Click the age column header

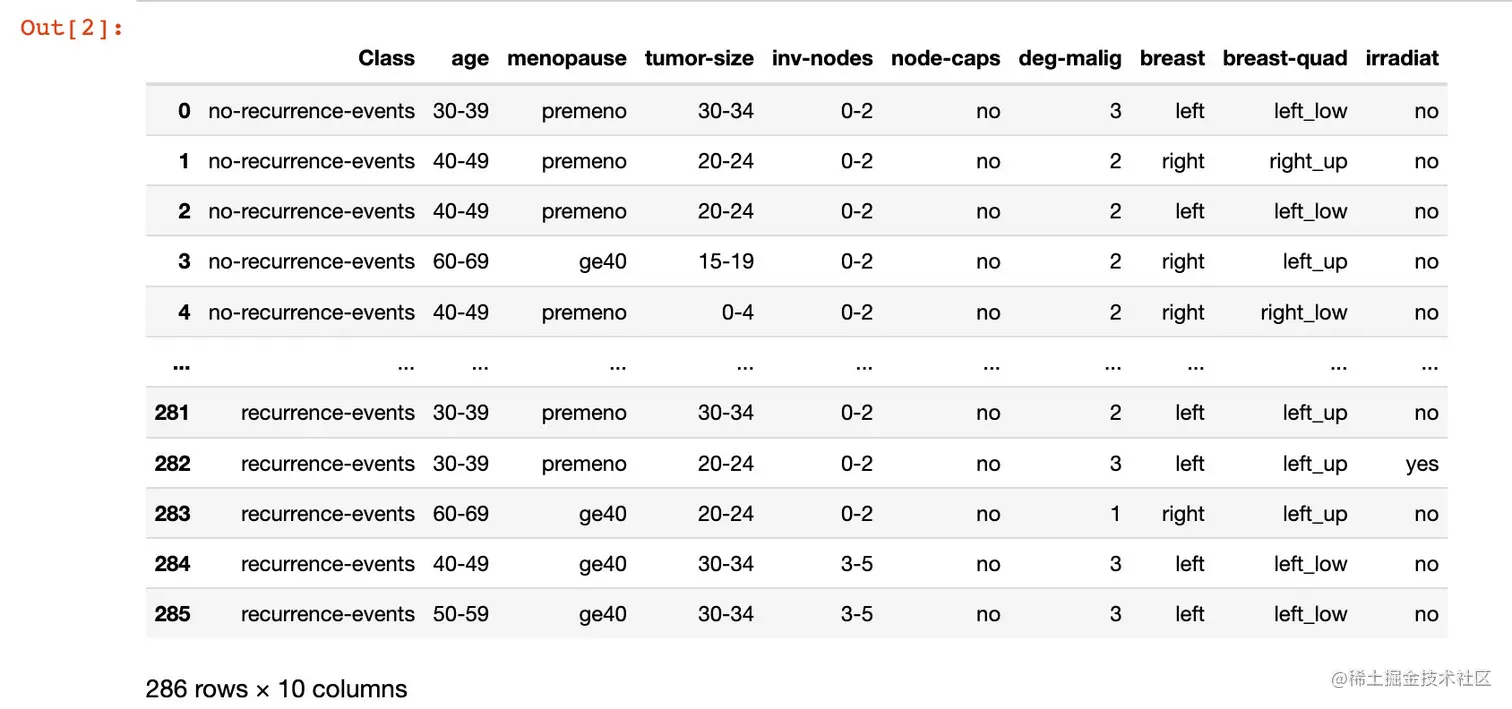click(x=470, y=58)
